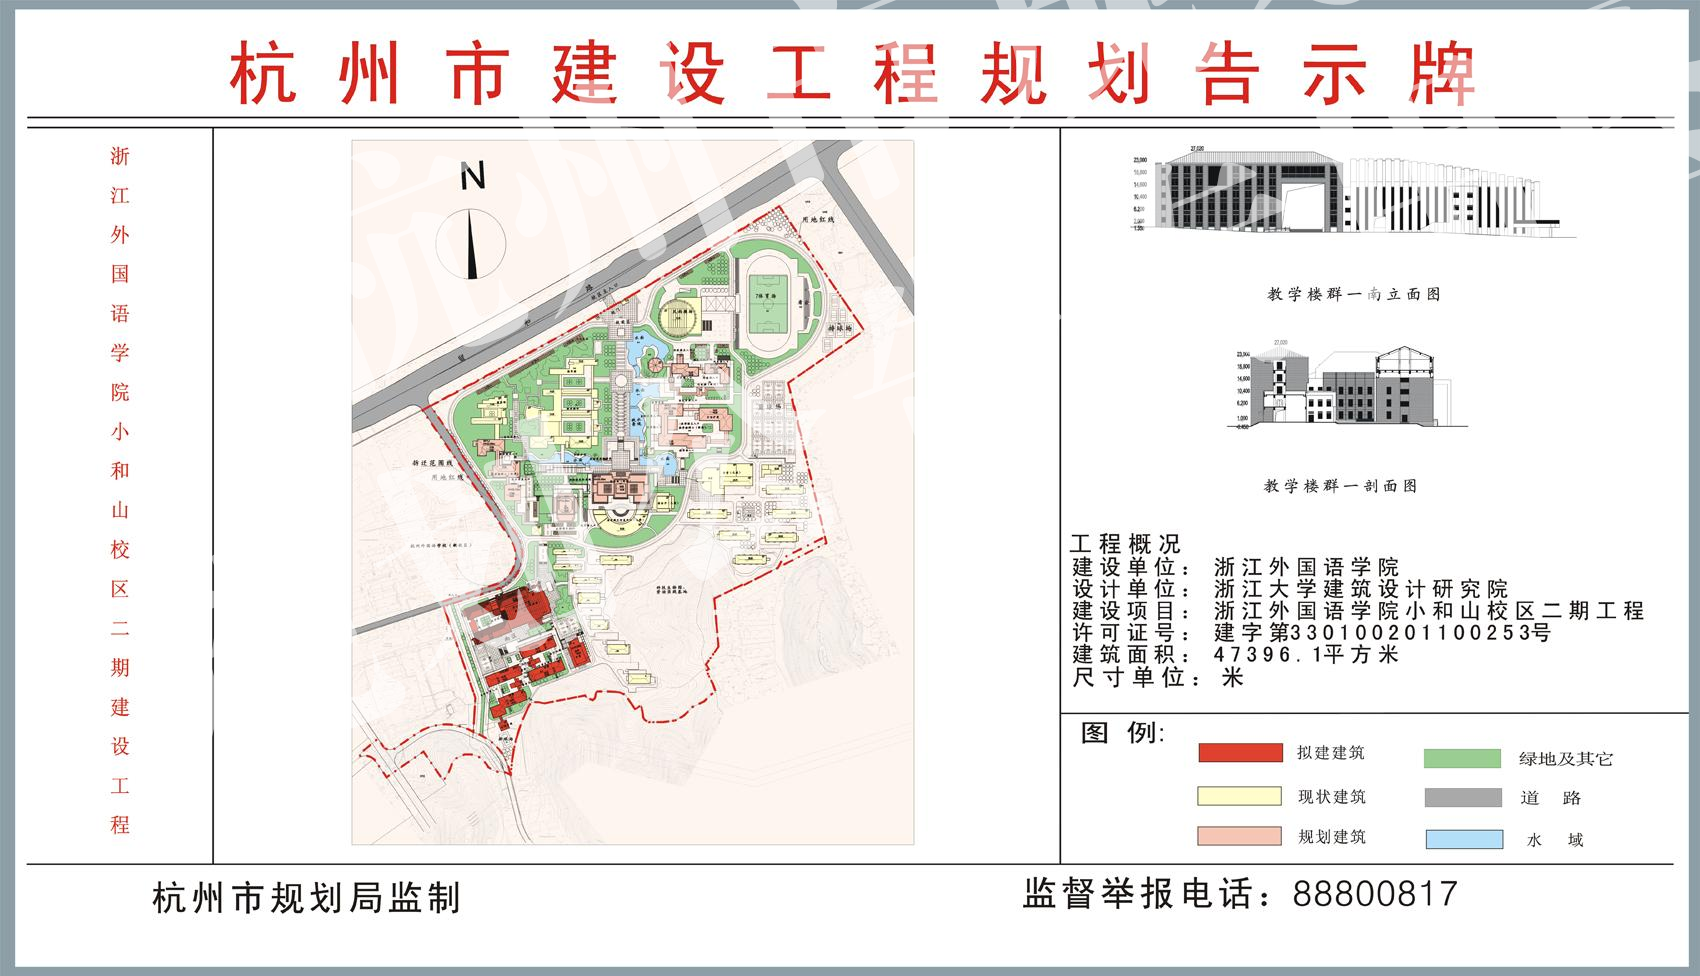Click the legend label 拟建建筑
The height and width of the screenshot is (976, 1700).
[1331, 753]
